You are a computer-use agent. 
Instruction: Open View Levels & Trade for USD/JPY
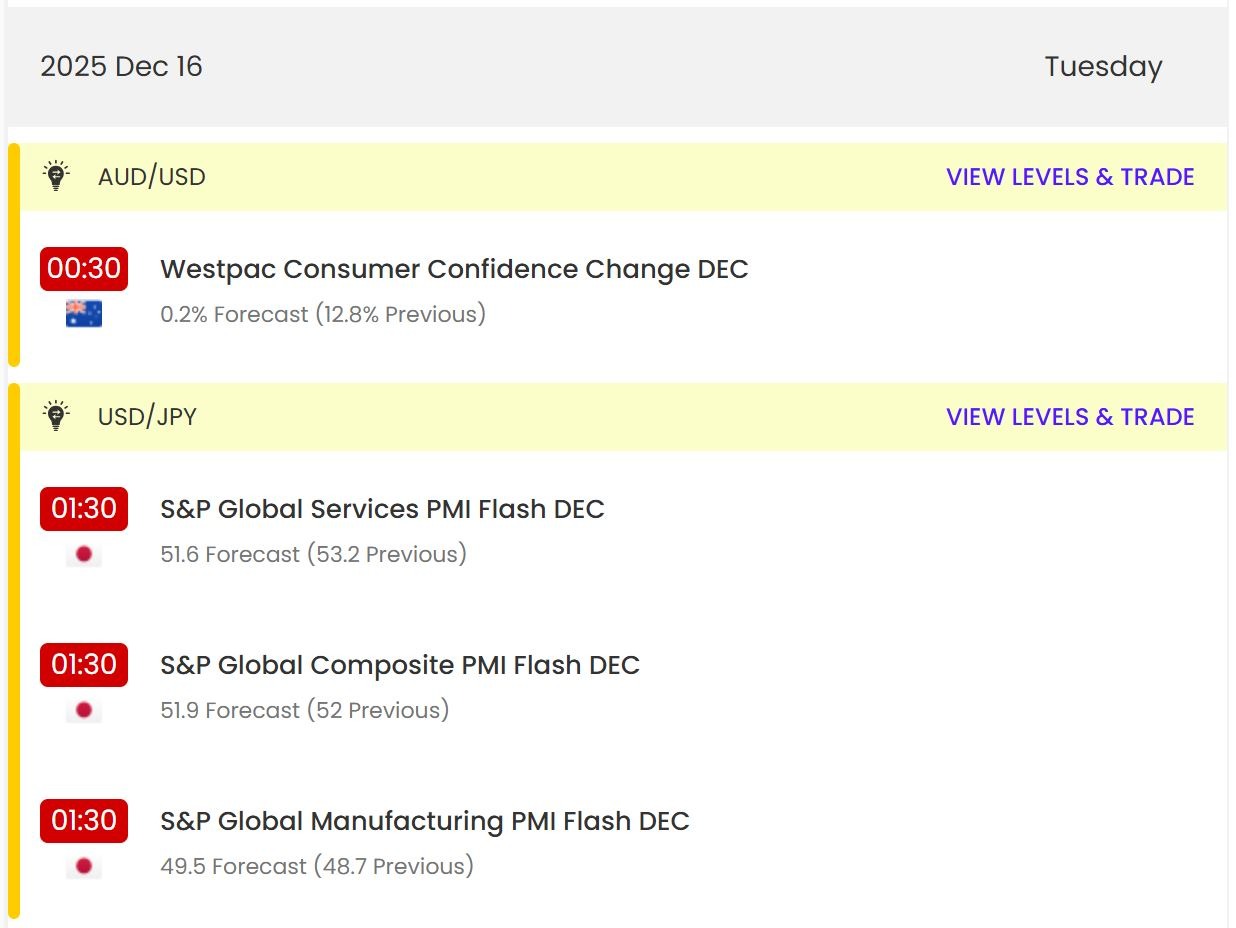(x=1070, y=417)
